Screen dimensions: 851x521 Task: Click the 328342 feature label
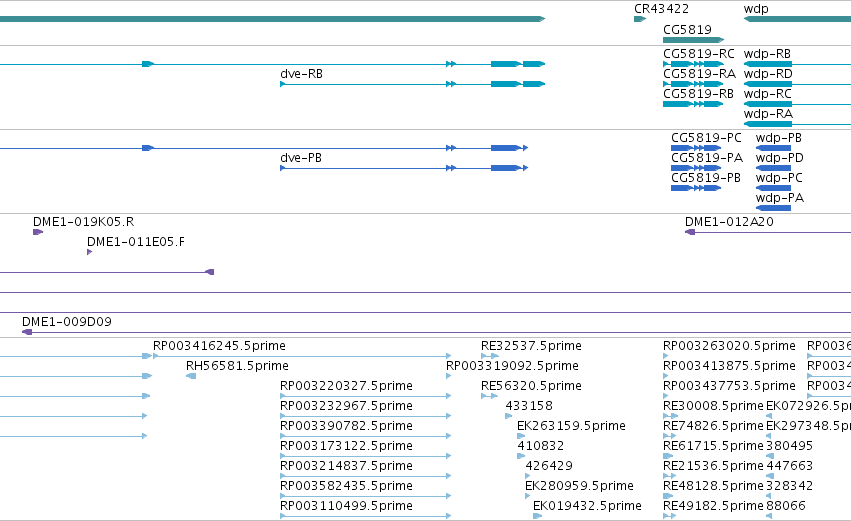[789, 486]
